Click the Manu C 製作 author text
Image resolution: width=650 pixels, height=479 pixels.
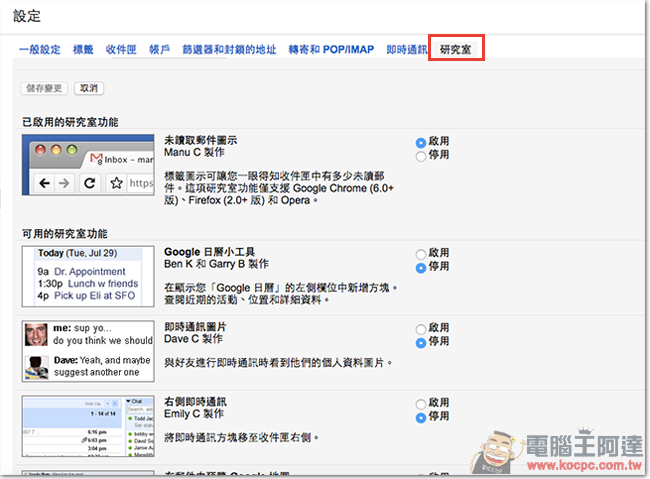pyautogui.click(x=194, y=153)
